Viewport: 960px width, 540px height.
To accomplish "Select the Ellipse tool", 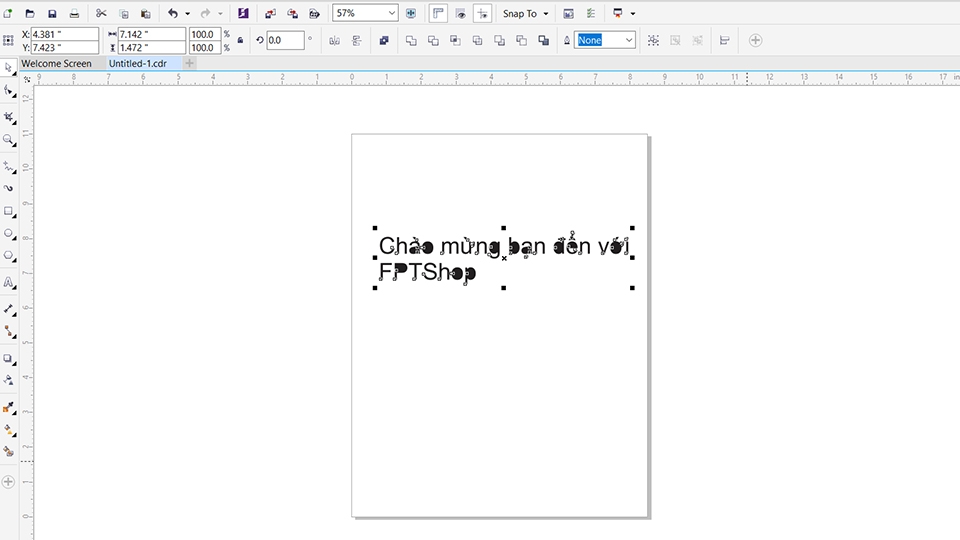I will (x=9, y=233).
